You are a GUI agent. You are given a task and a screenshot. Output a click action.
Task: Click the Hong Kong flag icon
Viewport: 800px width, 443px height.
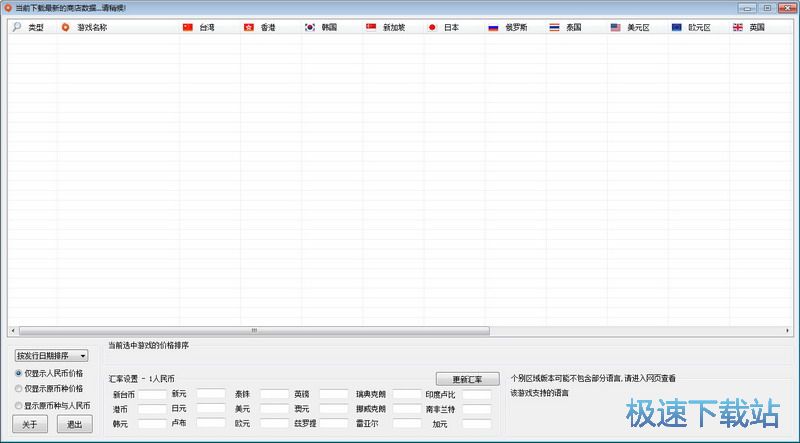(x=248, y=27)
